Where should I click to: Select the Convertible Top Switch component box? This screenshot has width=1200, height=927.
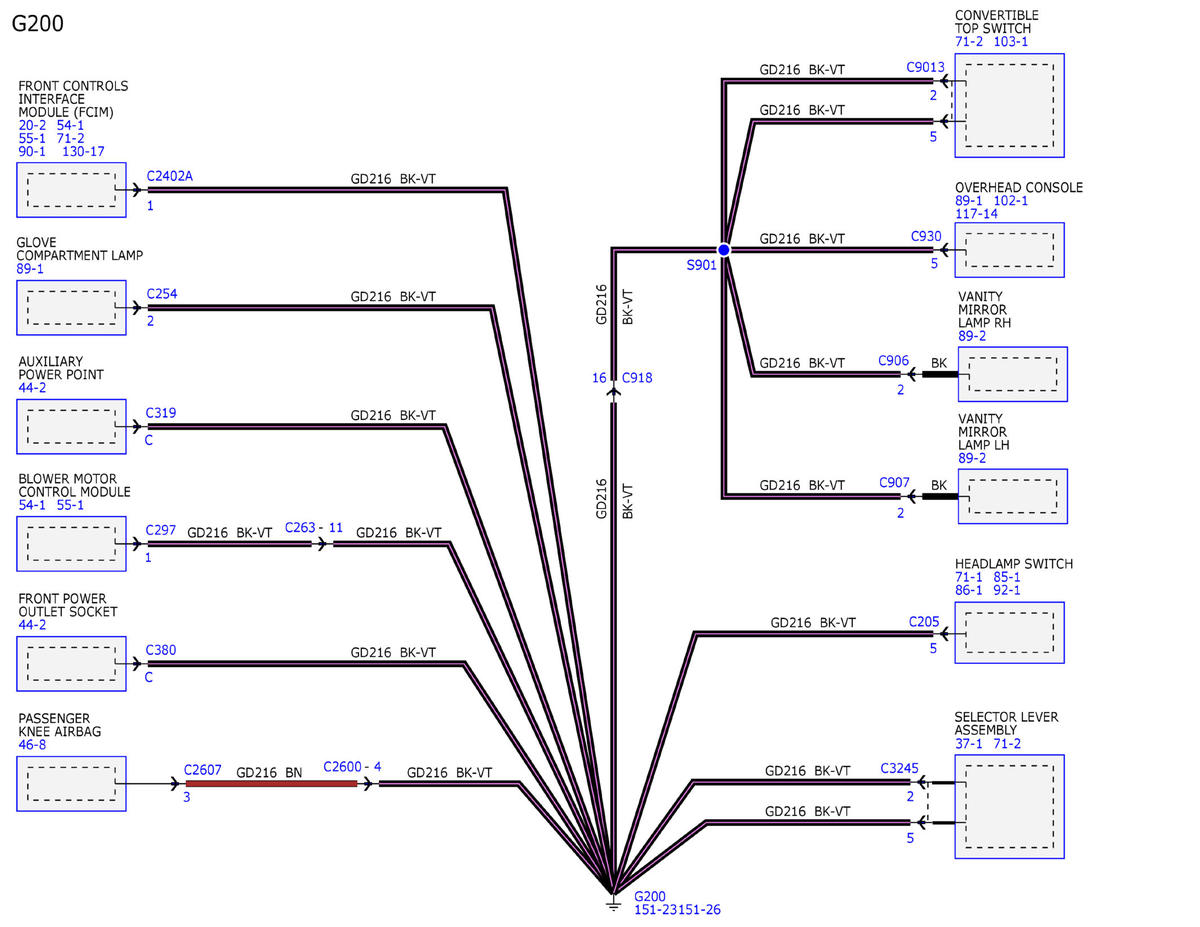point(1009,105)
